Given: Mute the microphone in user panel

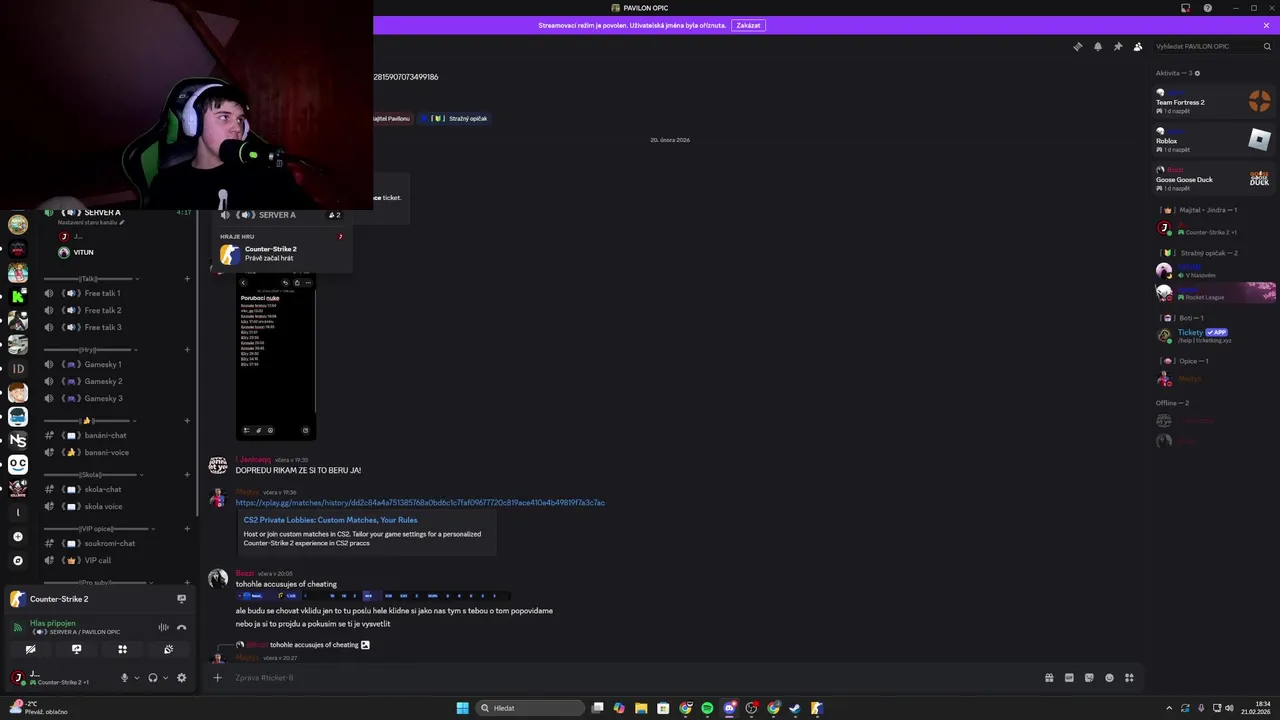Looking at the screenshot, I should point(125,677).
